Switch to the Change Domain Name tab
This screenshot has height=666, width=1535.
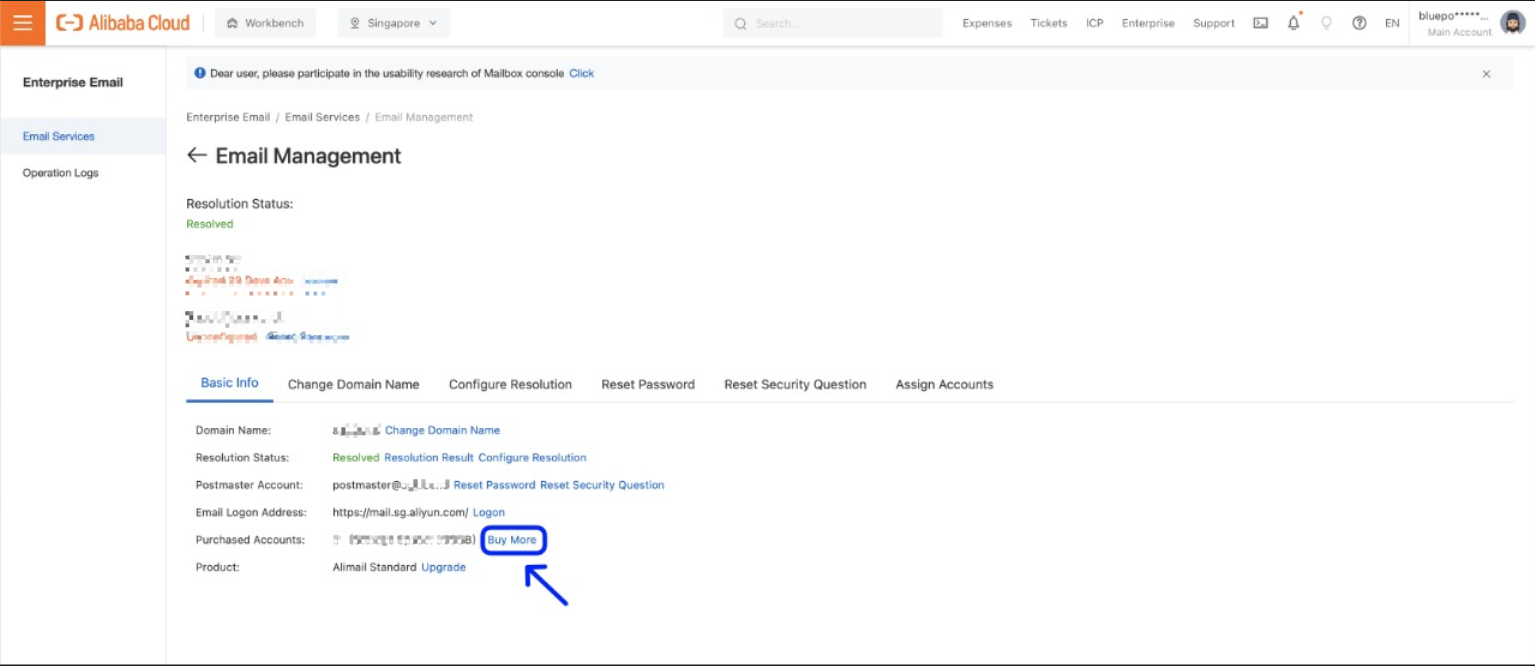354,384
